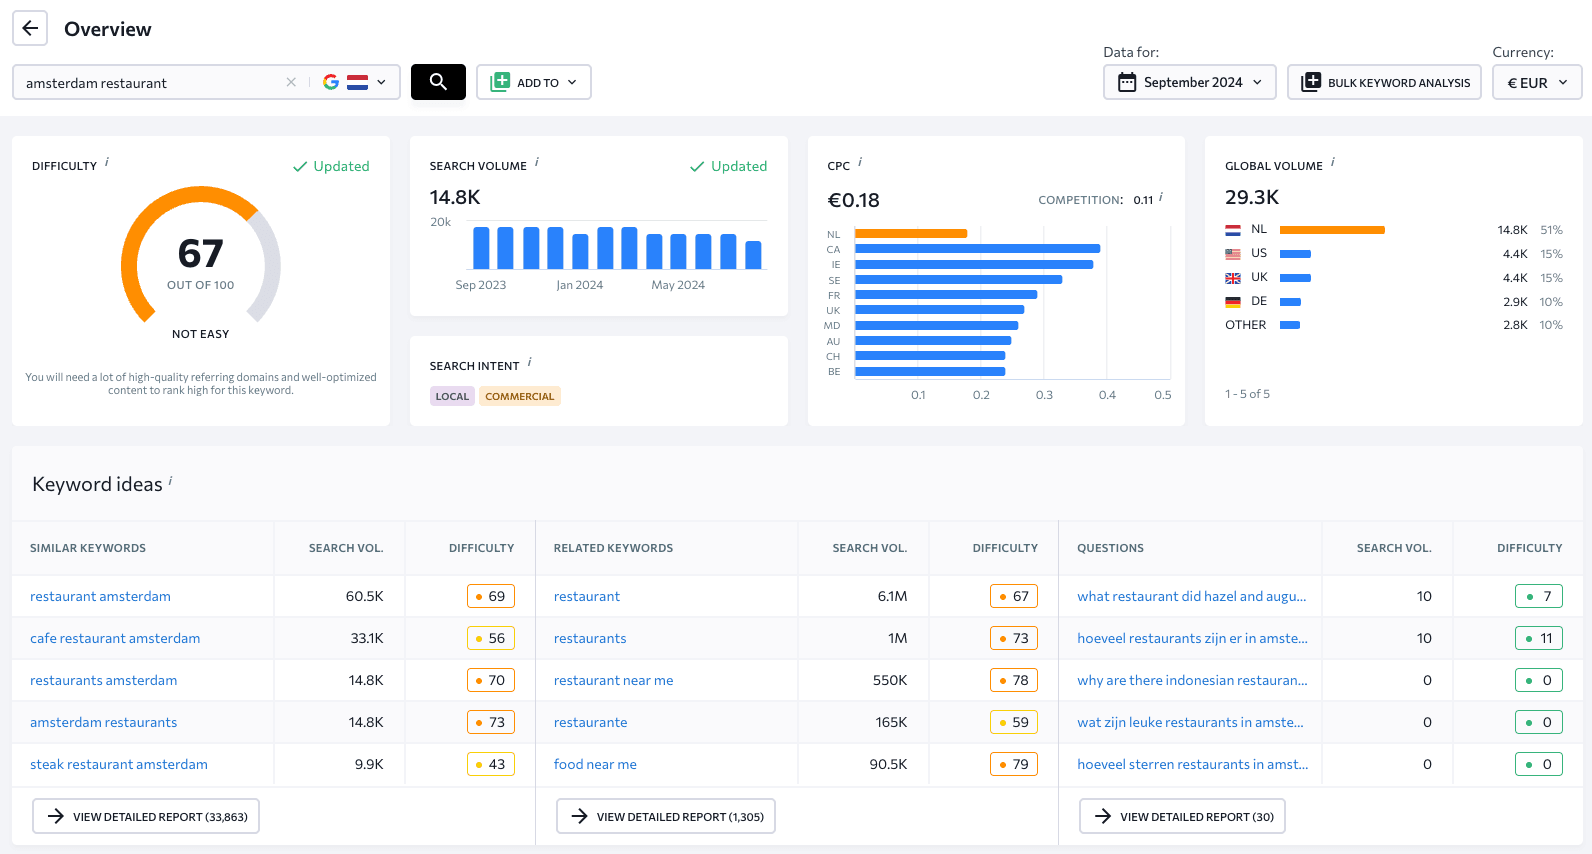Click the Bulk Keyword Analysis button

(x=1384, y=82)
